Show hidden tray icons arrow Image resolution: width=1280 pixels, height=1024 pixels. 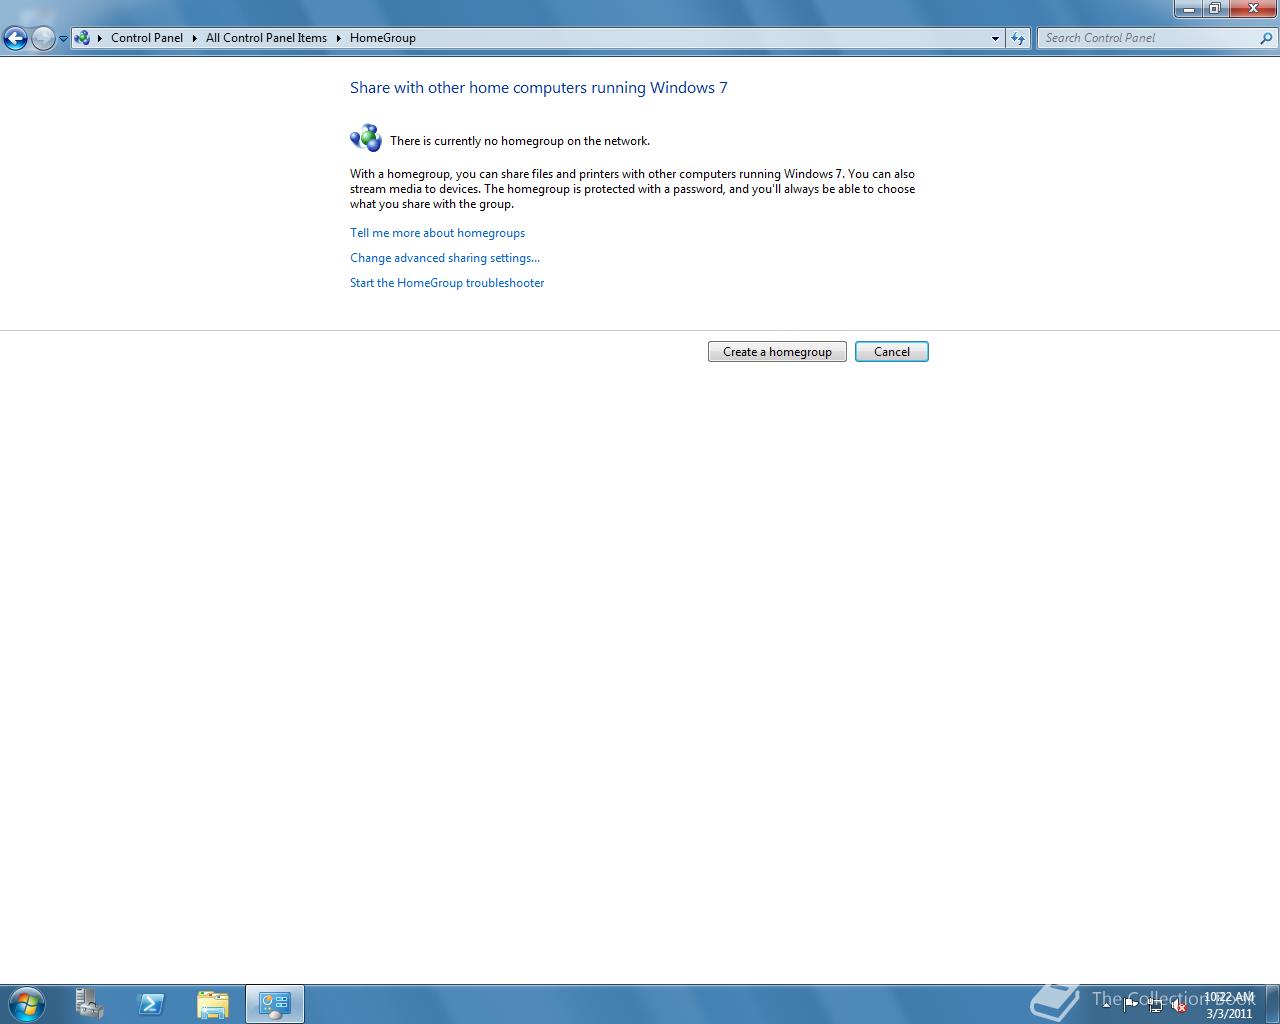(1107, 1005)
